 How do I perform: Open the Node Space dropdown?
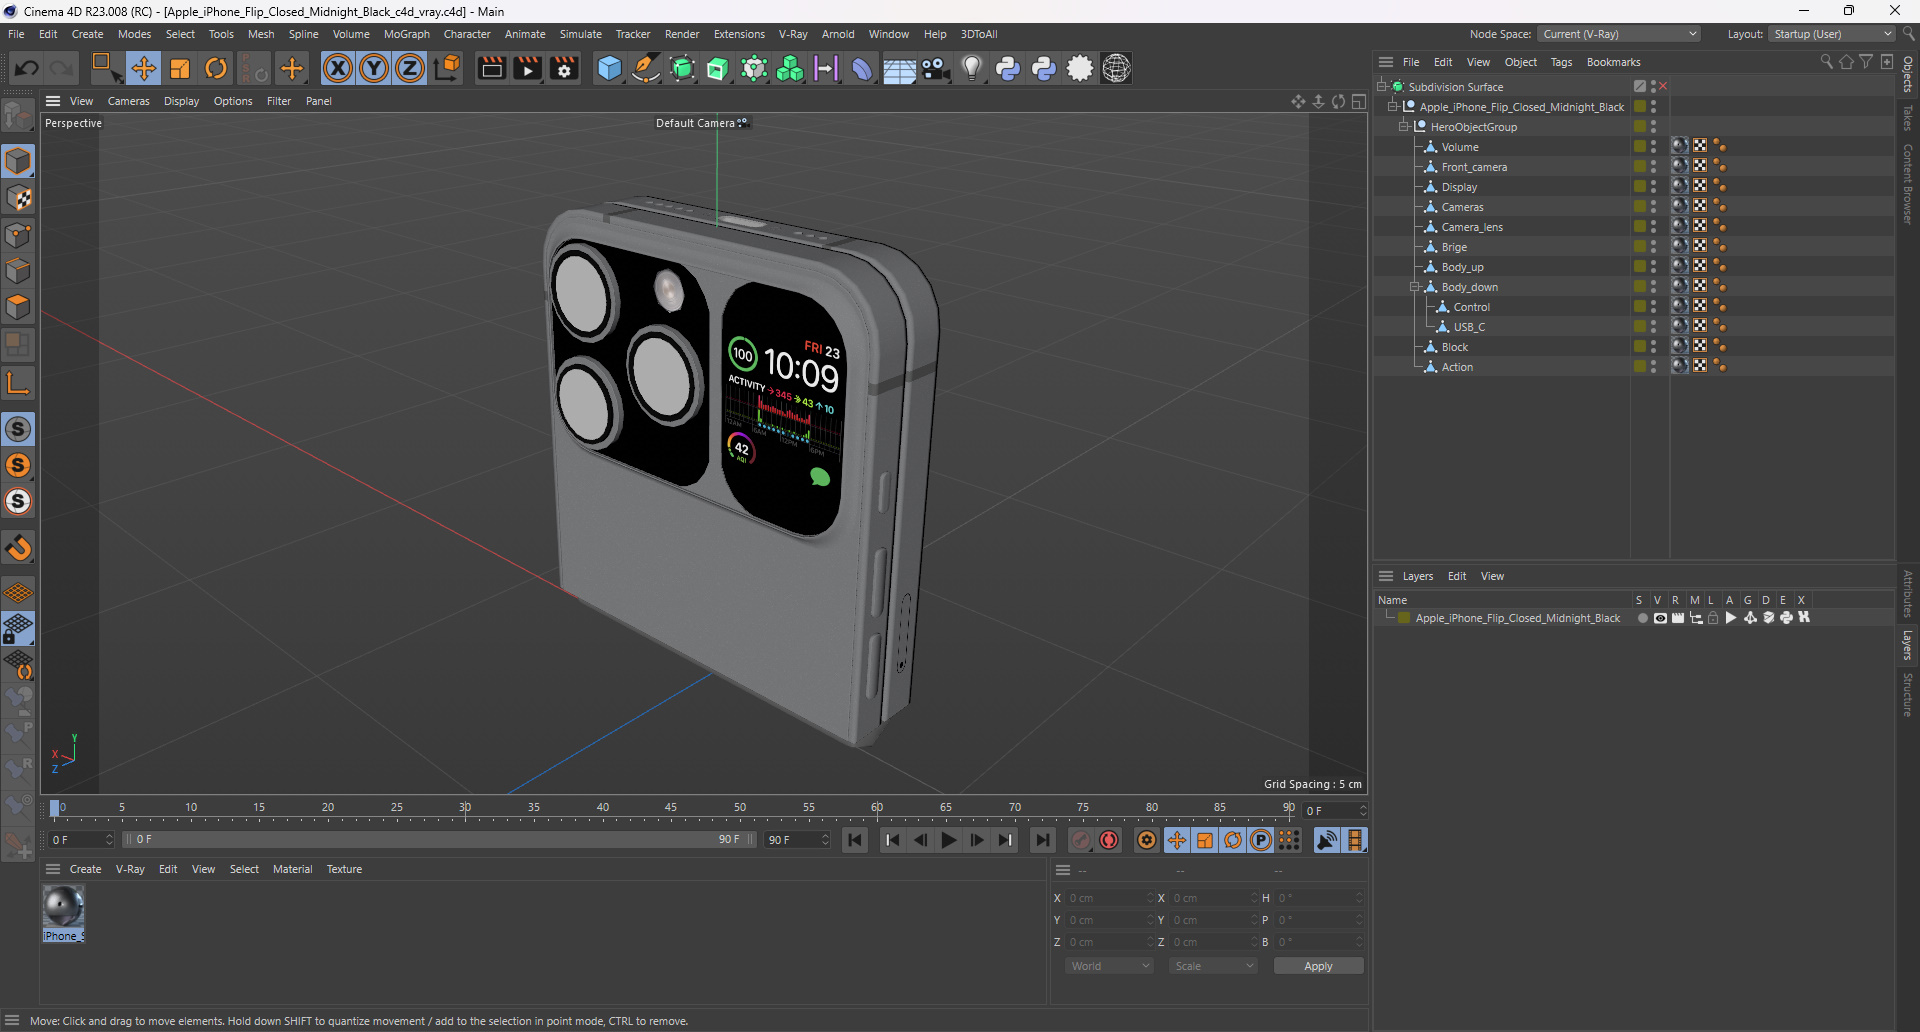point(1618,34)
